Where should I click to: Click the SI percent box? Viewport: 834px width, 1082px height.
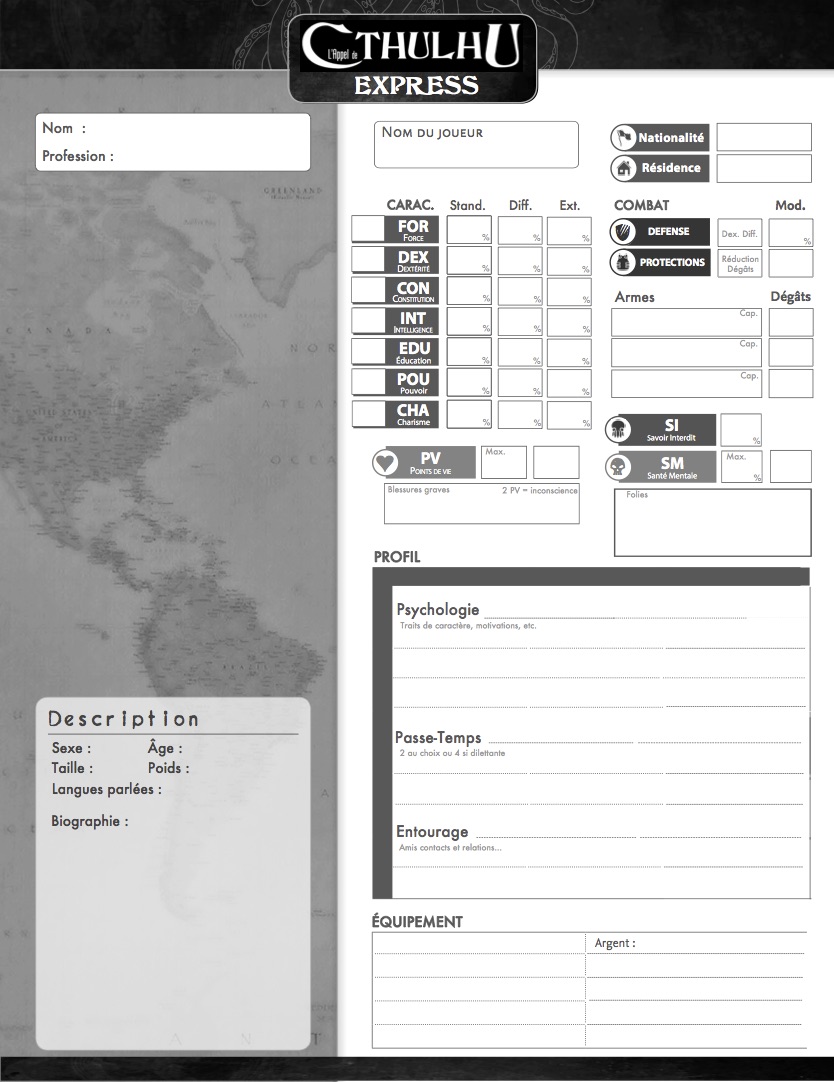(x=741, y=430)
